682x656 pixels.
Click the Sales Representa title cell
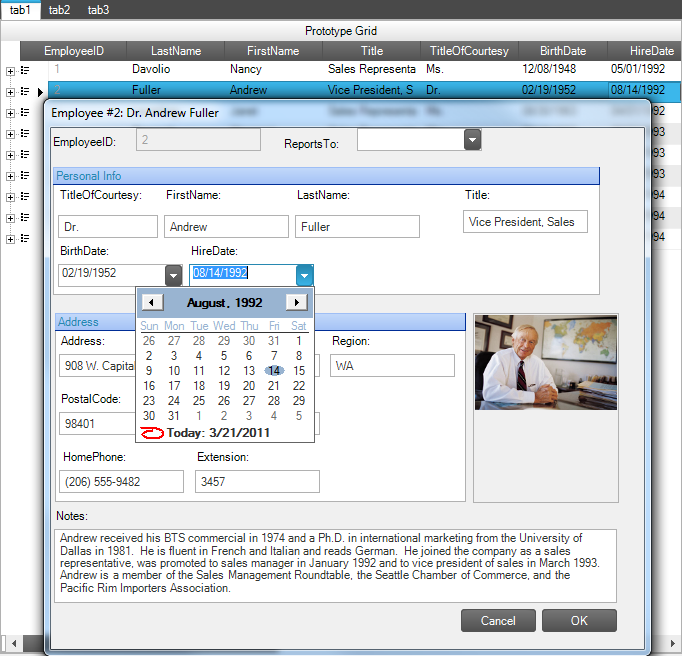(372, 69)
